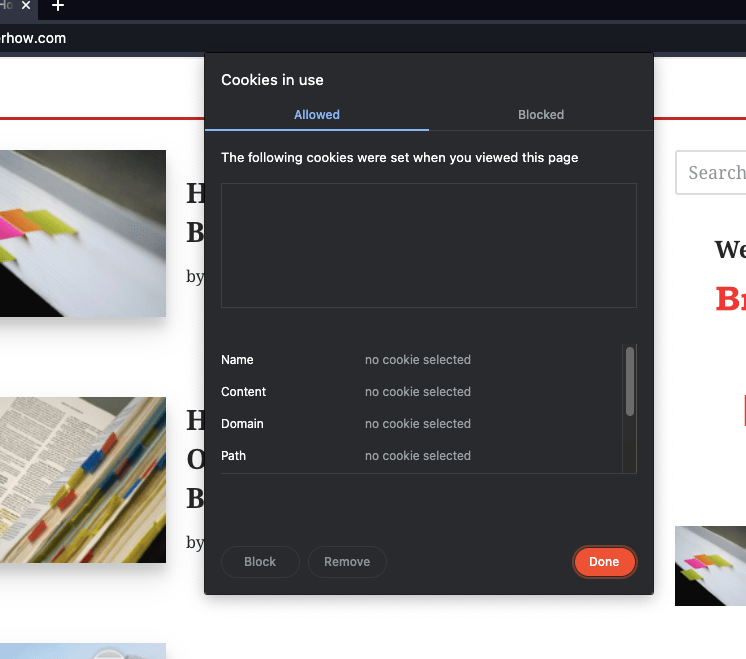
Task: Switch to the Allowed cookies tab
Action: (317, 115)
